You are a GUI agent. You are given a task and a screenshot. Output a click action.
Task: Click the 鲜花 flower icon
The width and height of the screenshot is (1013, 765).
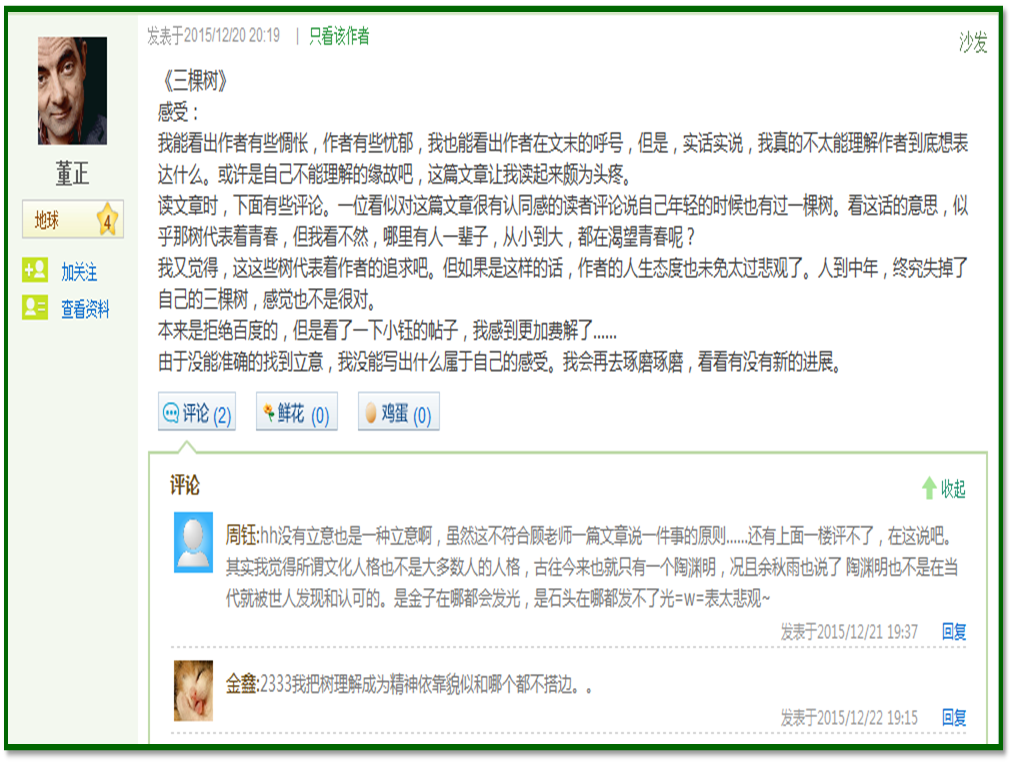click(x=269, y=411)
